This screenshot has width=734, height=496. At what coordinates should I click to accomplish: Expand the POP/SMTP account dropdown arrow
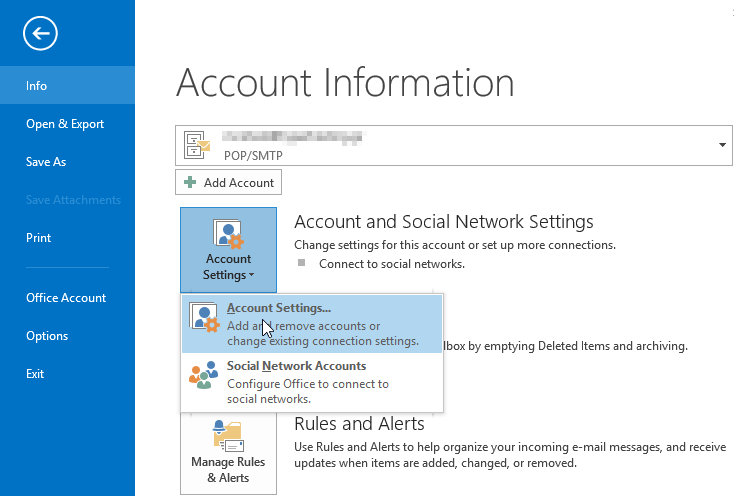pyautogui.click(x=722, y=145)
